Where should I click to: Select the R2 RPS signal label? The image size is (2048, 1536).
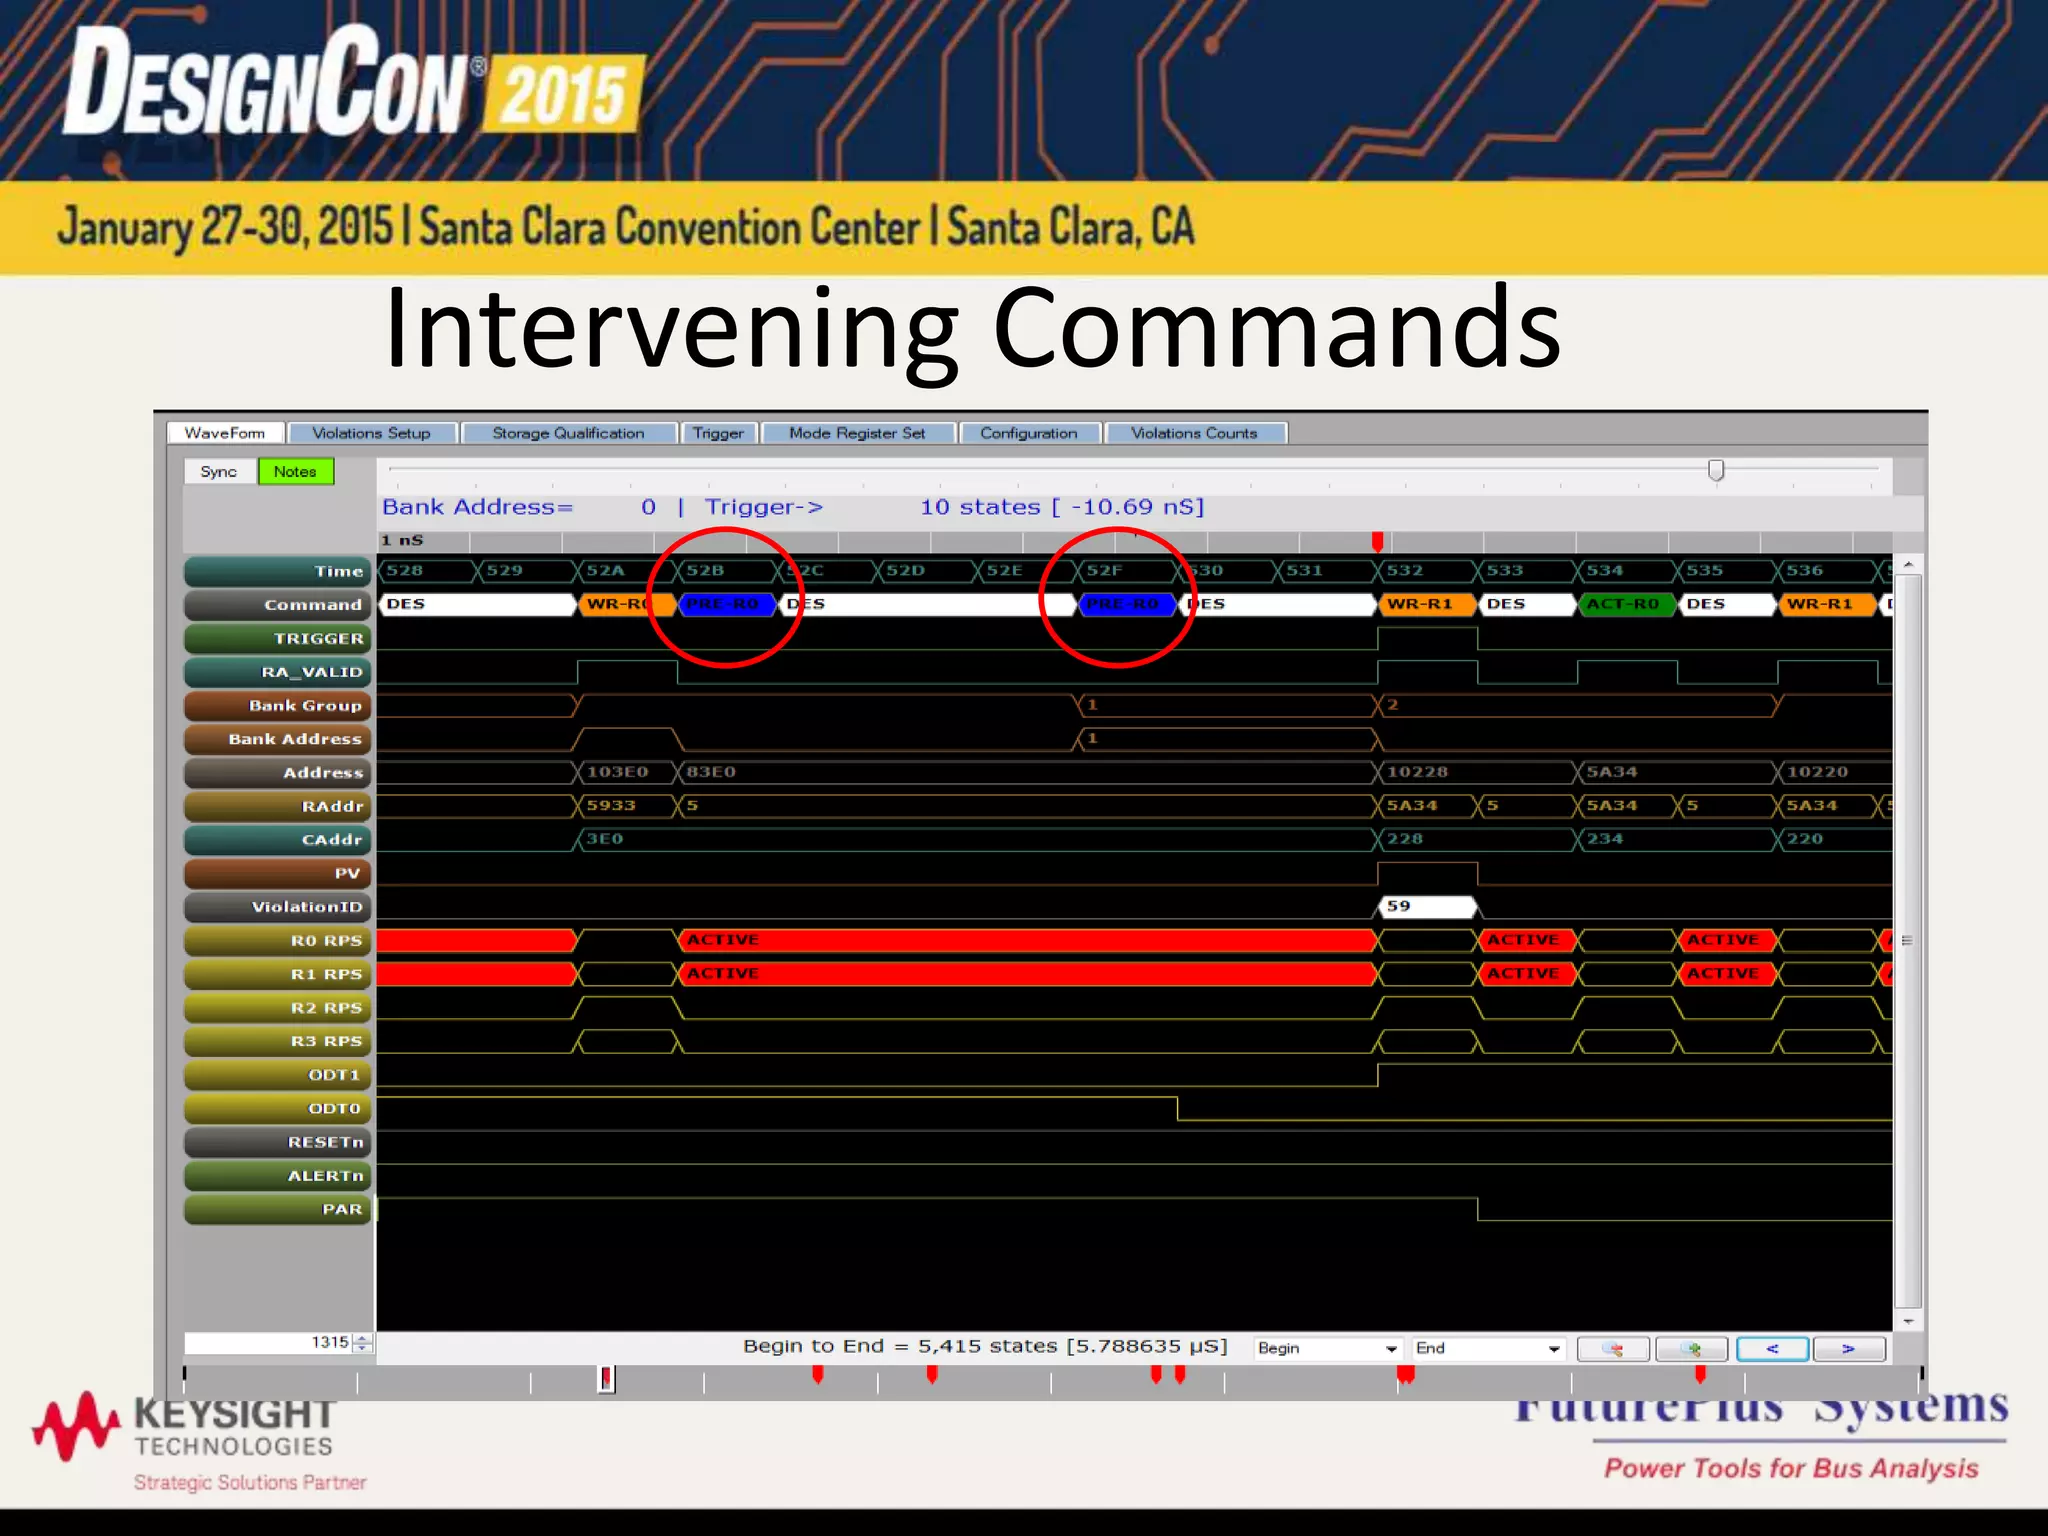pyautogui.click(x=278, y=1008)
